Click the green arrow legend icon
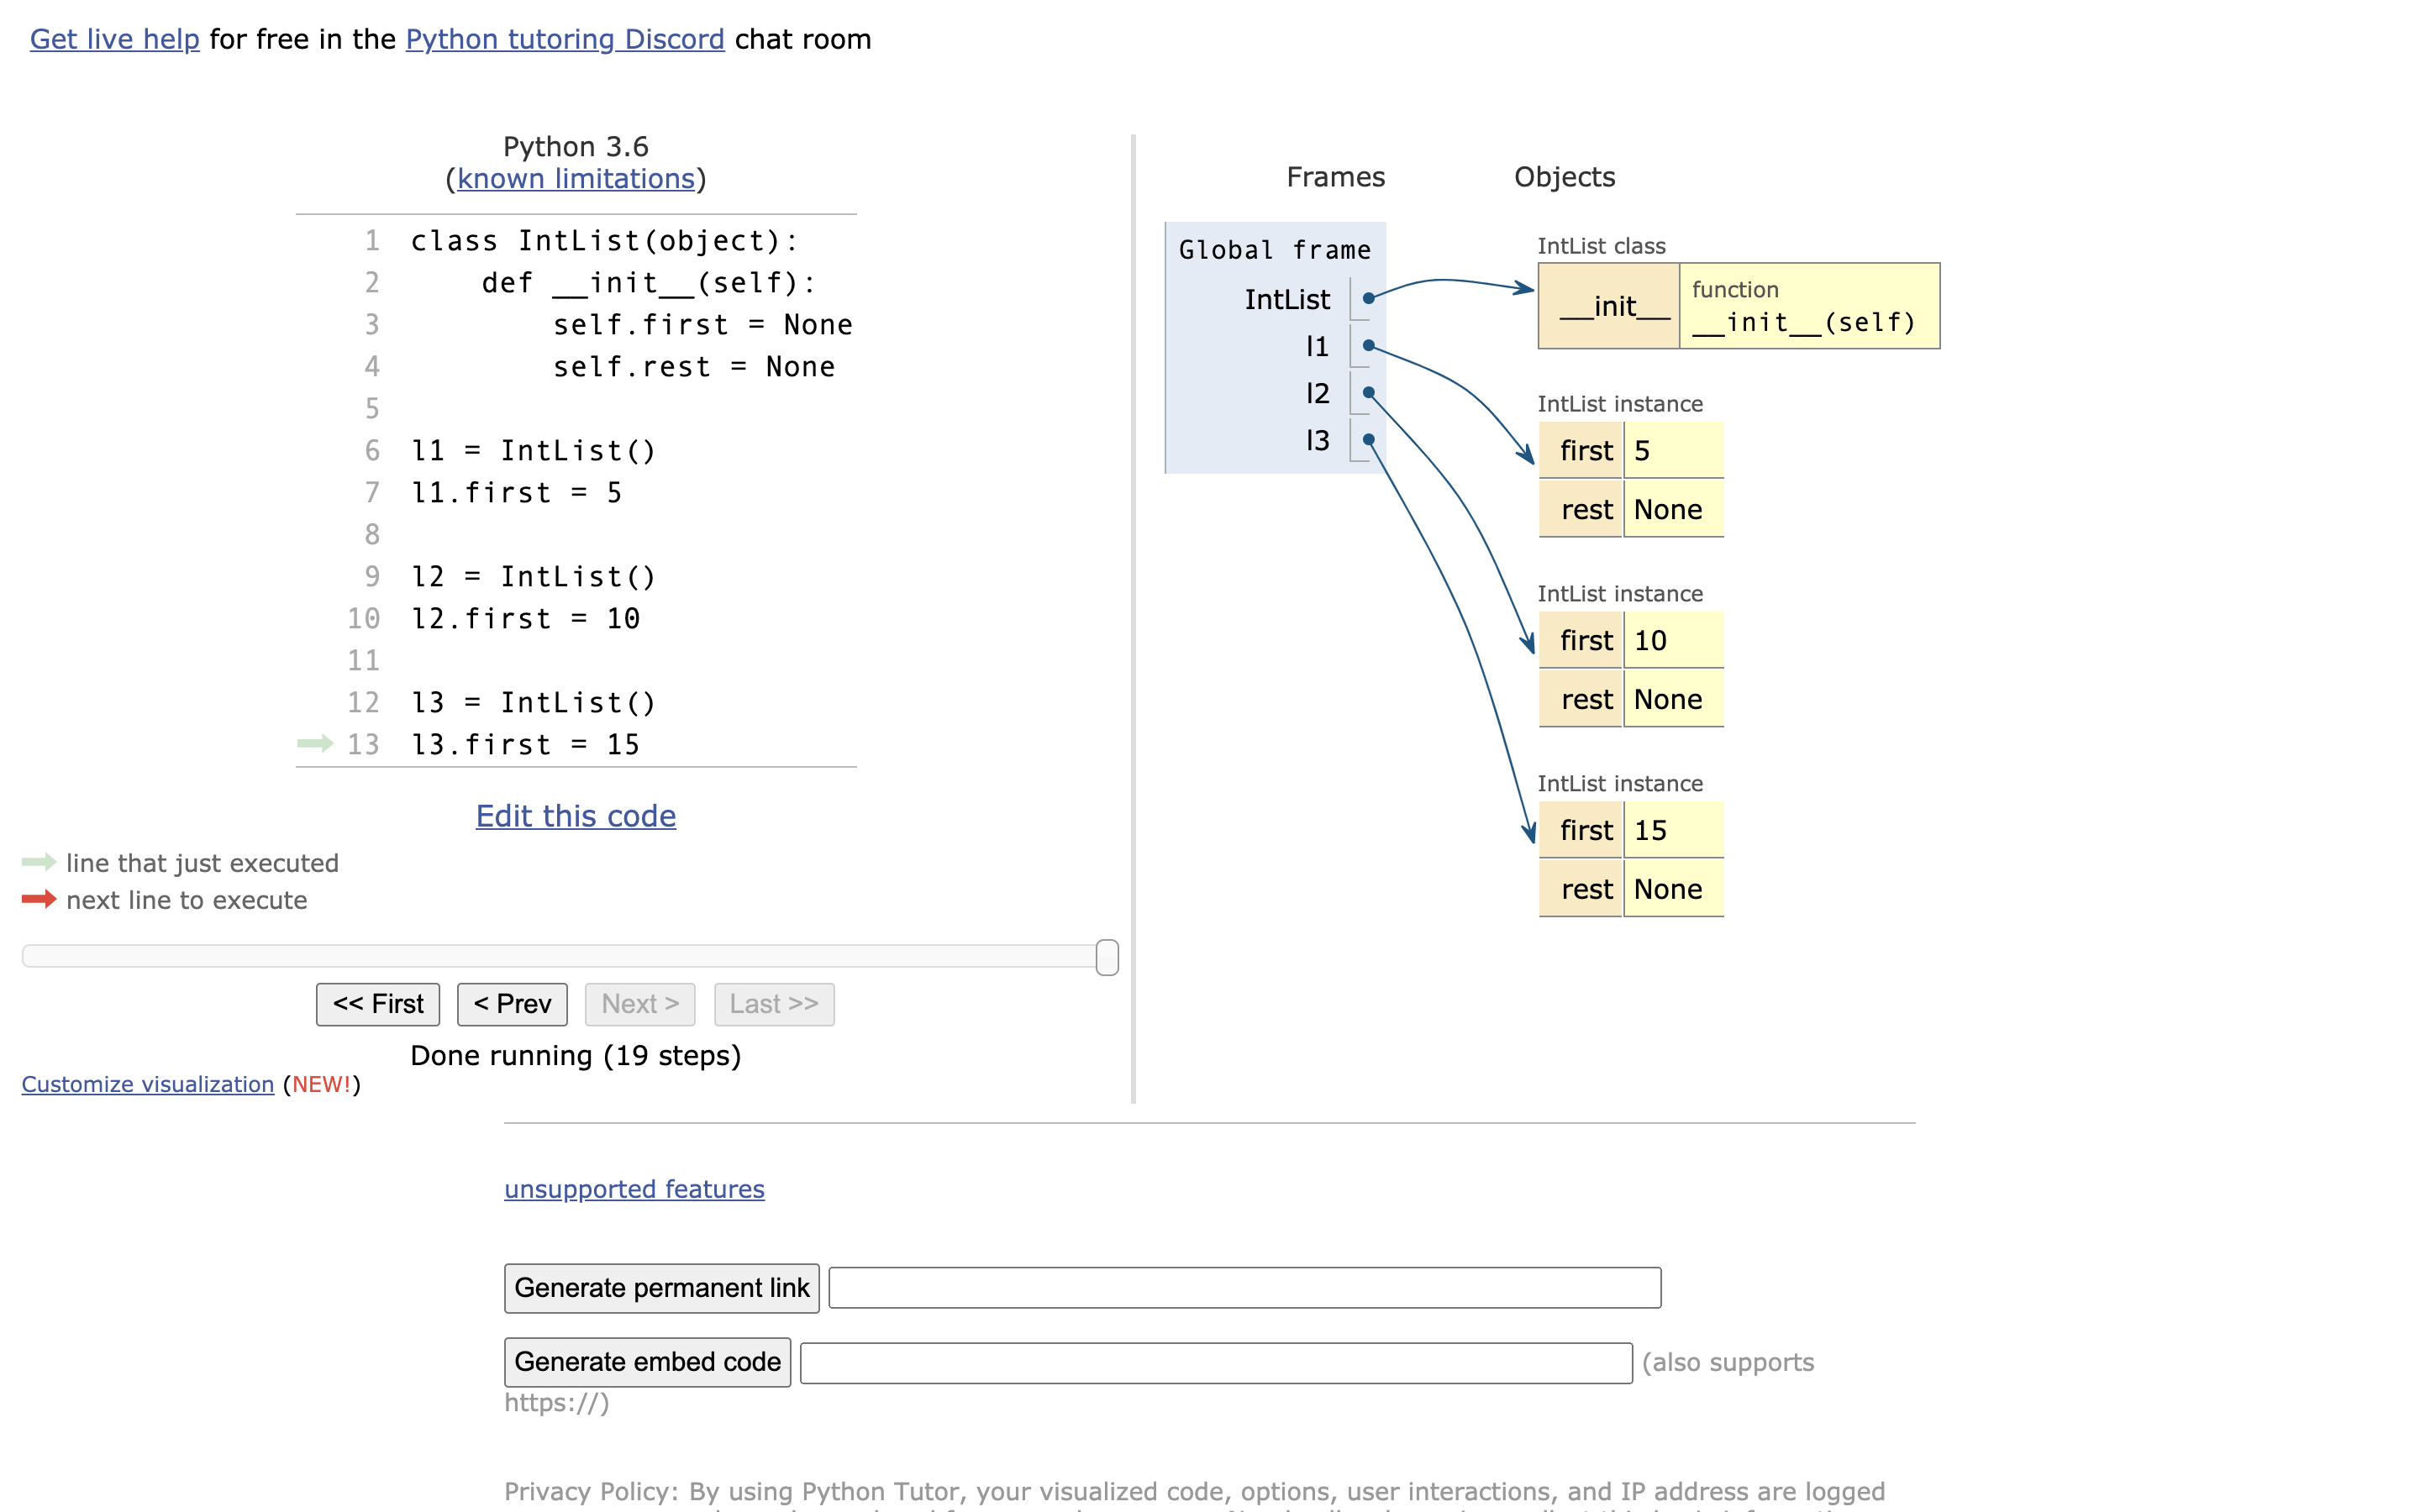 39,862
